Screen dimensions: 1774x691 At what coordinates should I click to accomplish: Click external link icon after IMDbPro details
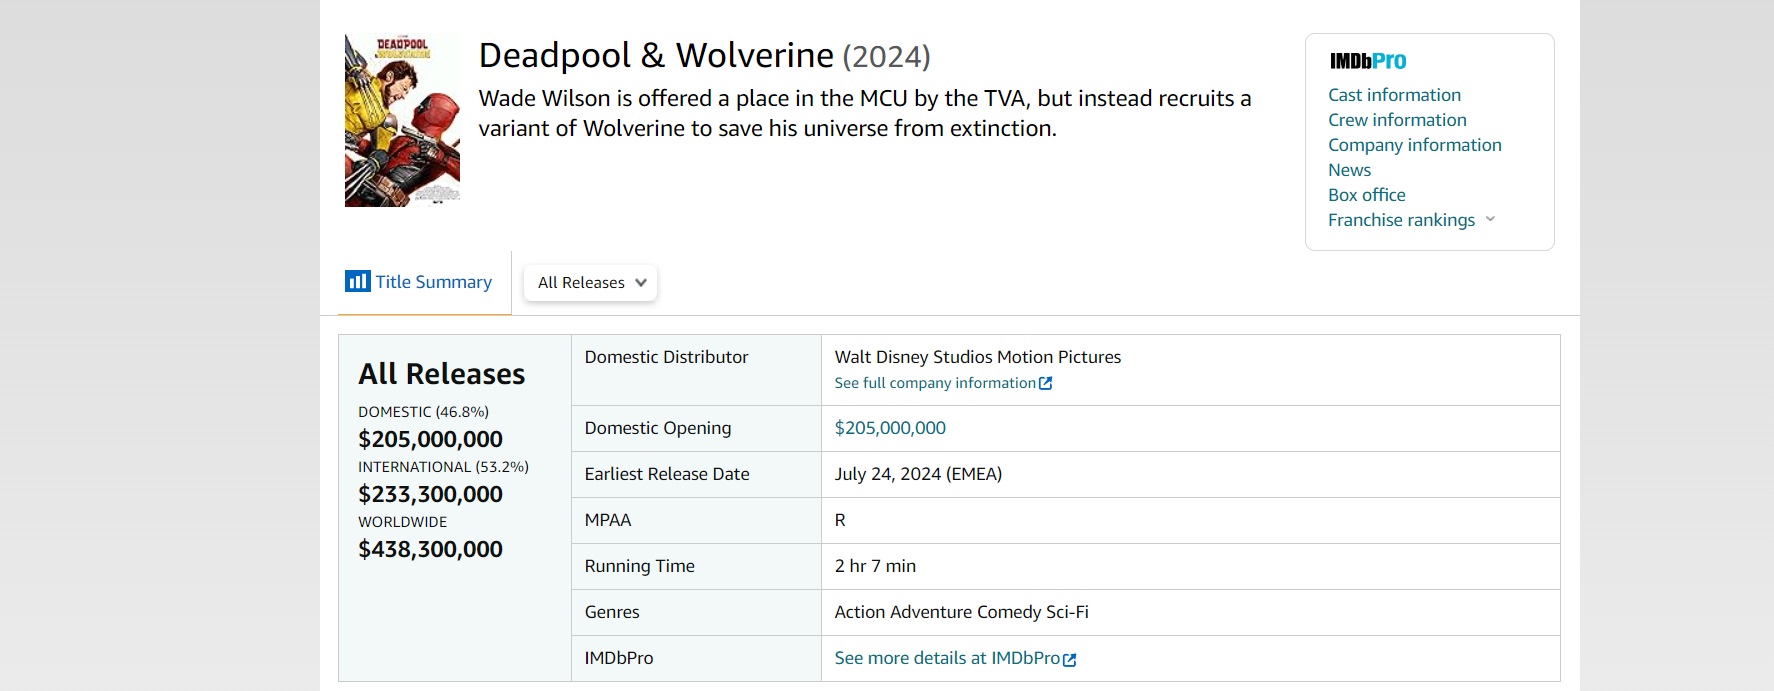[1070, 659]
